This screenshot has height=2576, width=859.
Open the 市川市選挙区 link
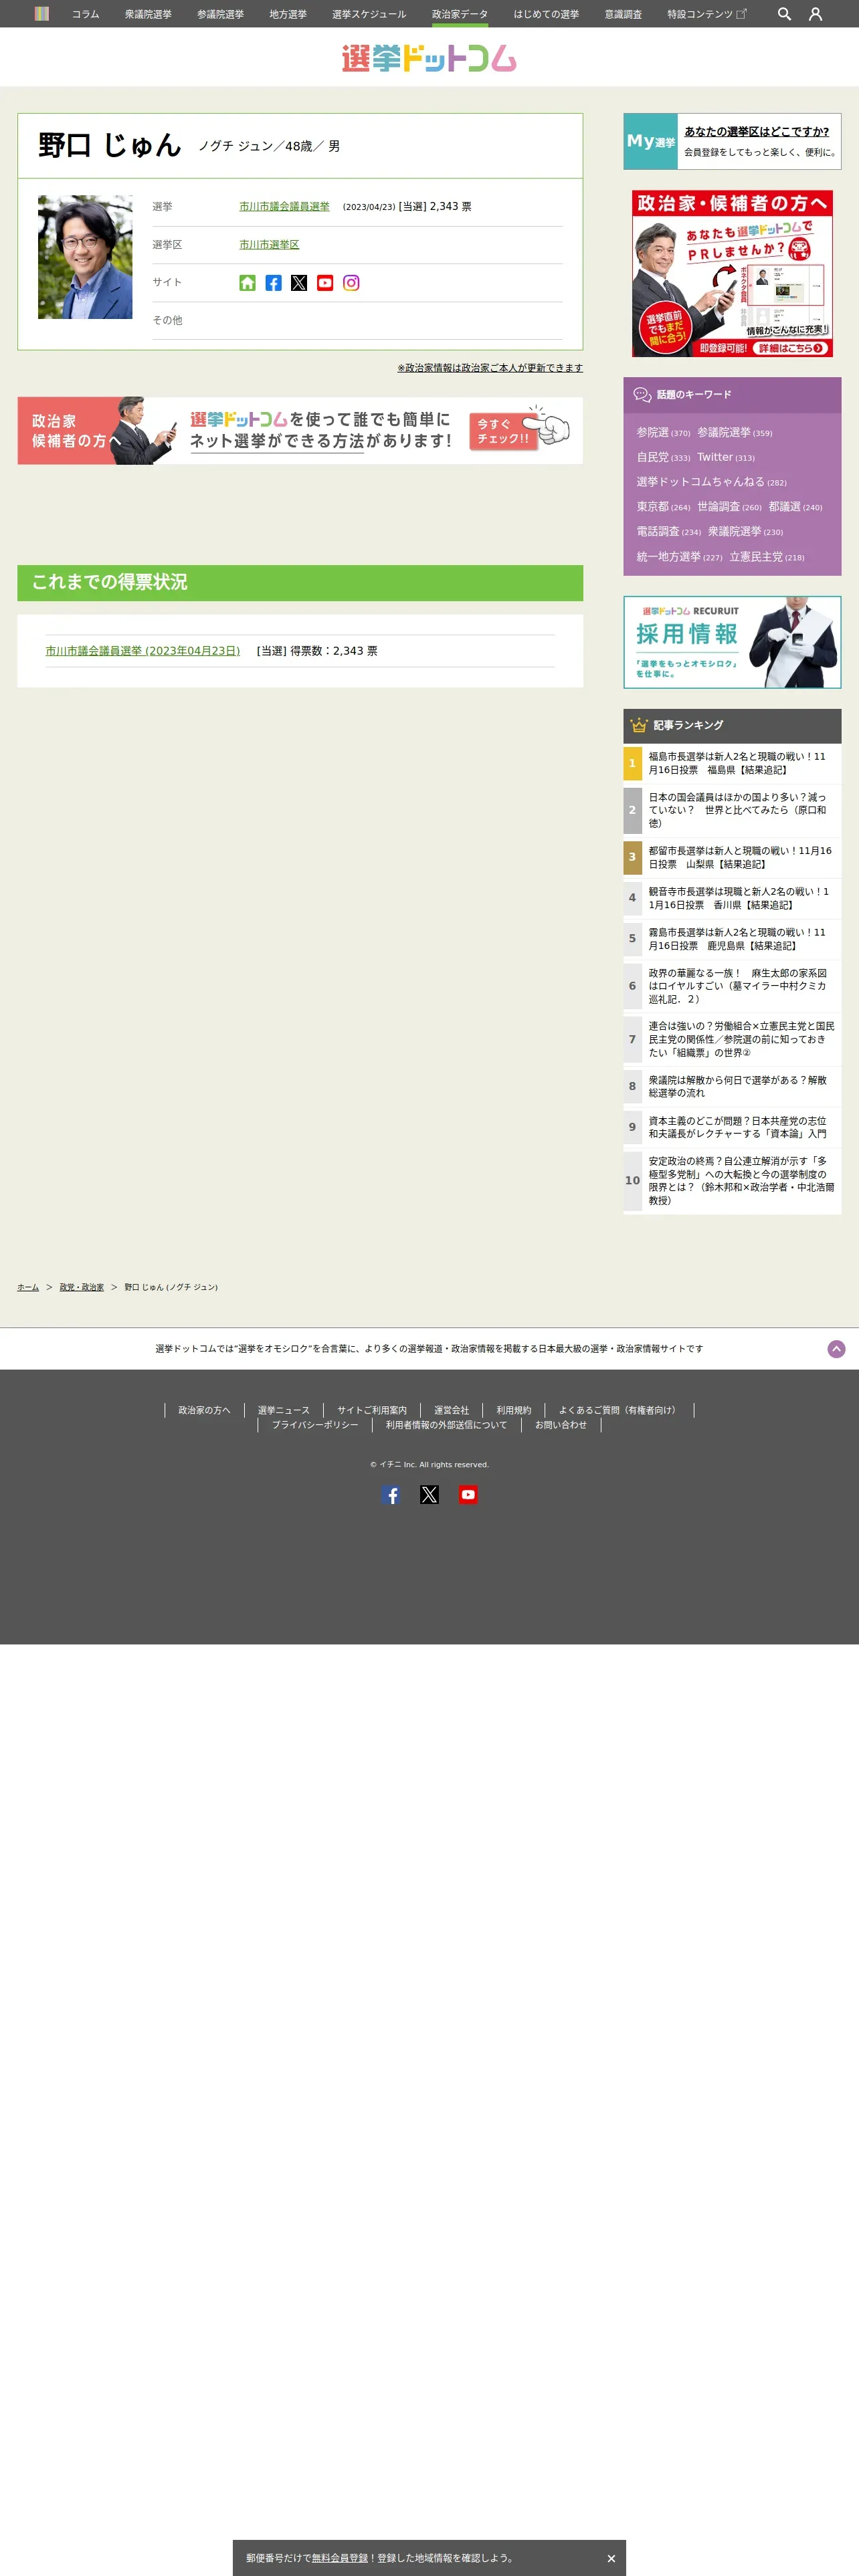pos(269,244)
